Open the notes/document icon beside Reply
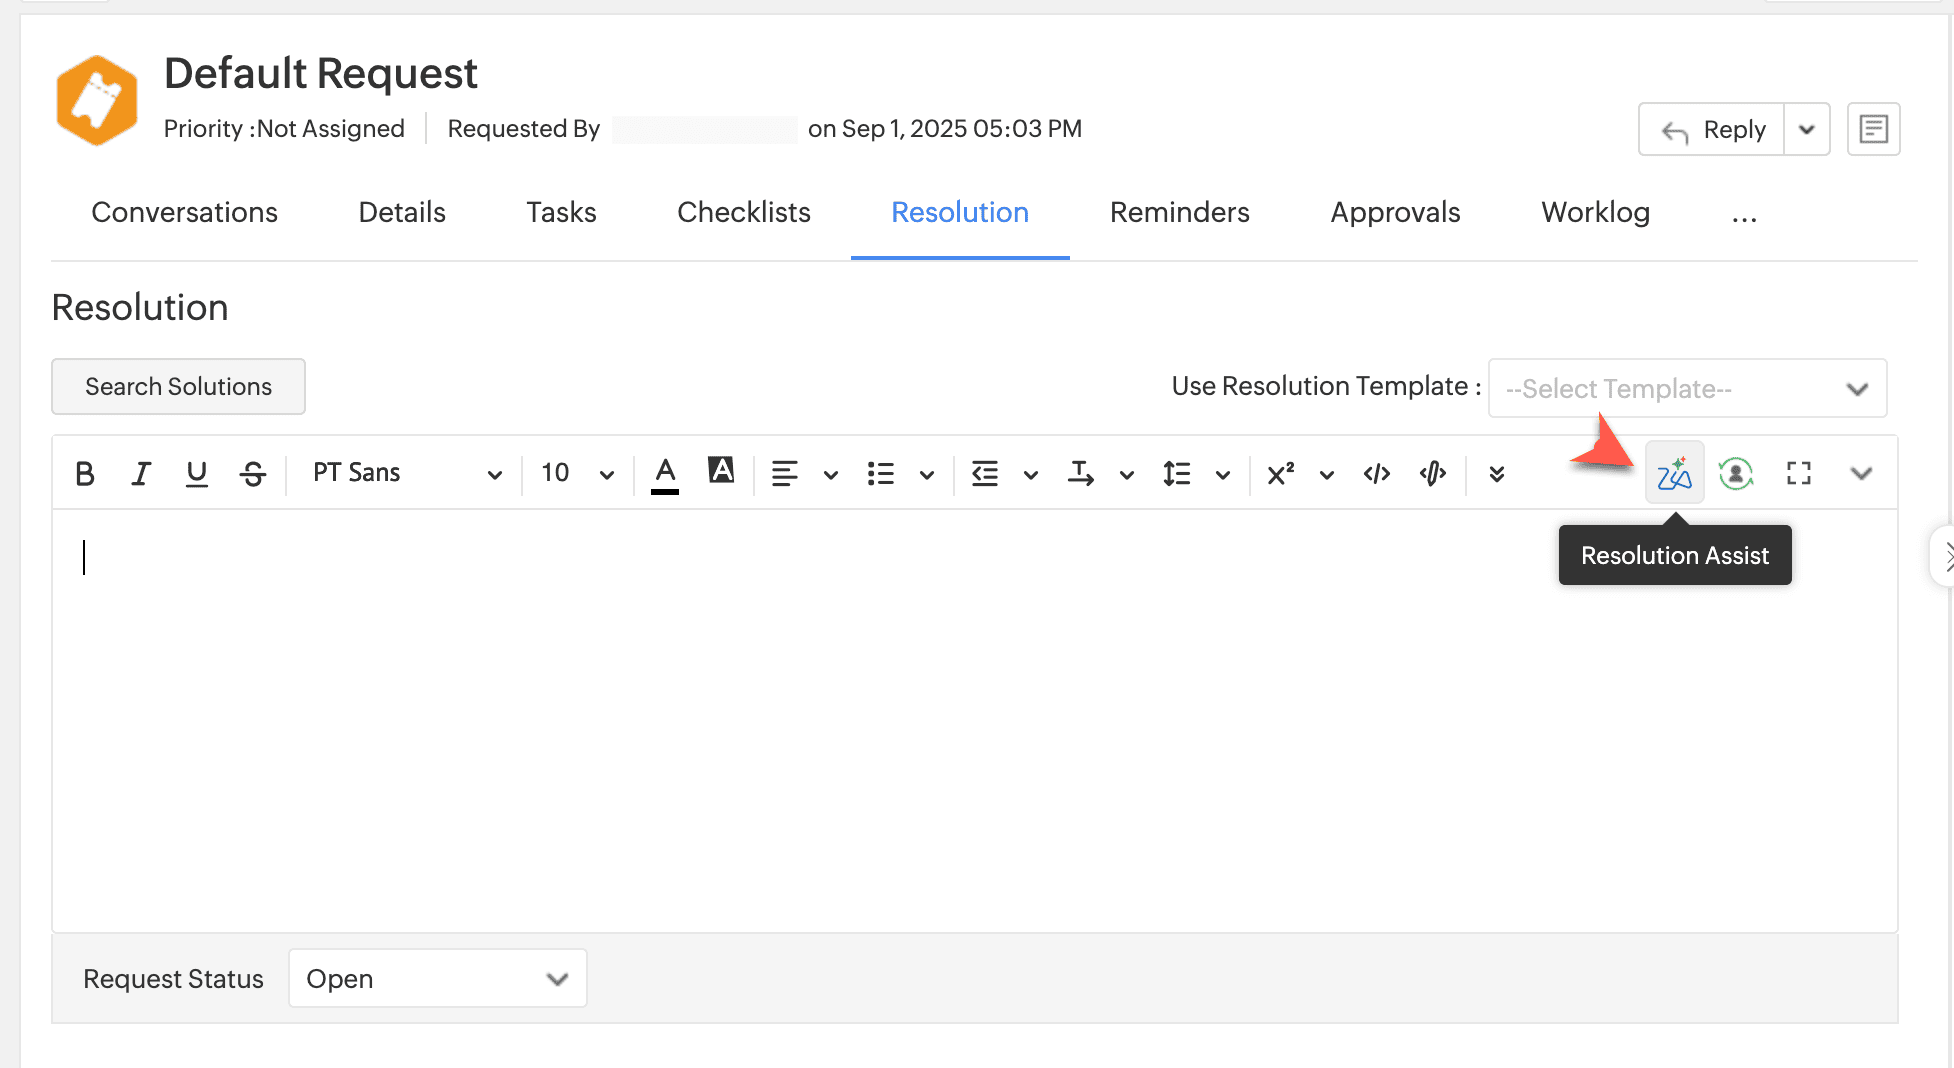The image size is (1954, 1068). pyautogui.click(x=1874, y=129)
